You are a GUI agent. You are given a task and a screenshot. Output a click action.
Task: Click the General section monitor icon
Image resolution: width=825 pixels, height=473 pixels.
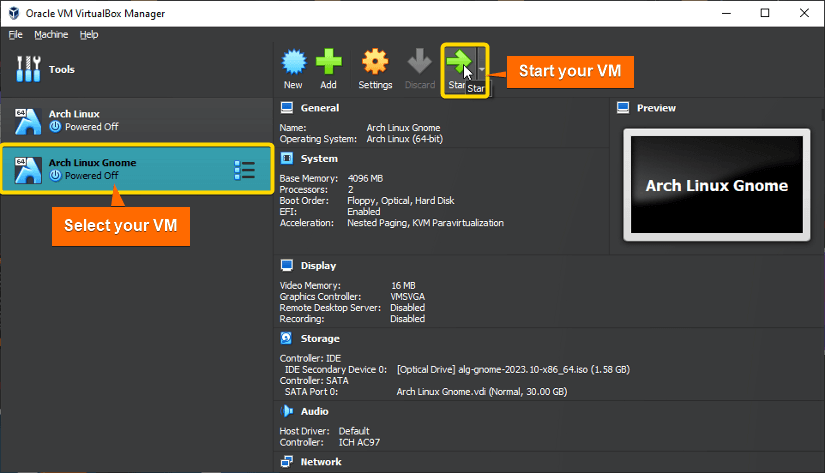pyautogui.click(x=287, y=108)
